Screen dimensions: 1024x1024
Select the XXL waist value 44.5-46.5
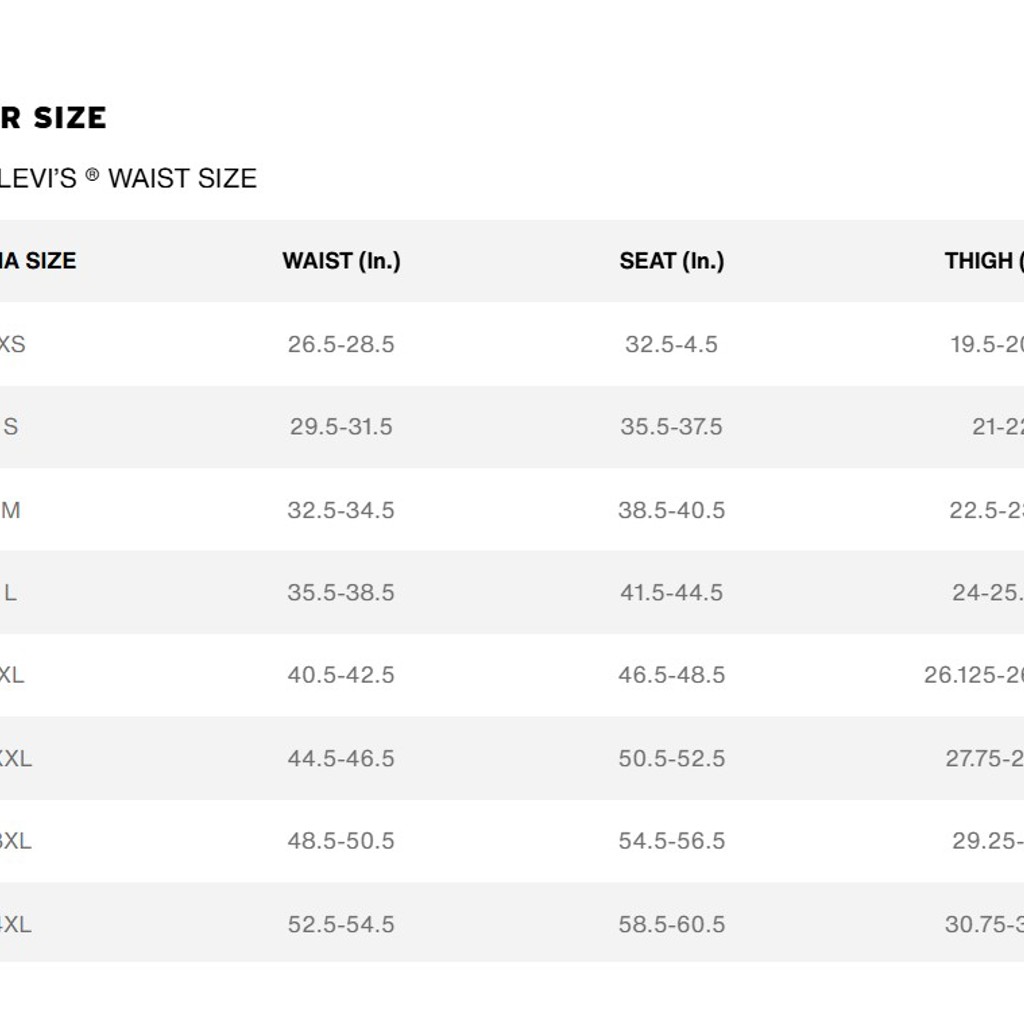click(341, 758)
